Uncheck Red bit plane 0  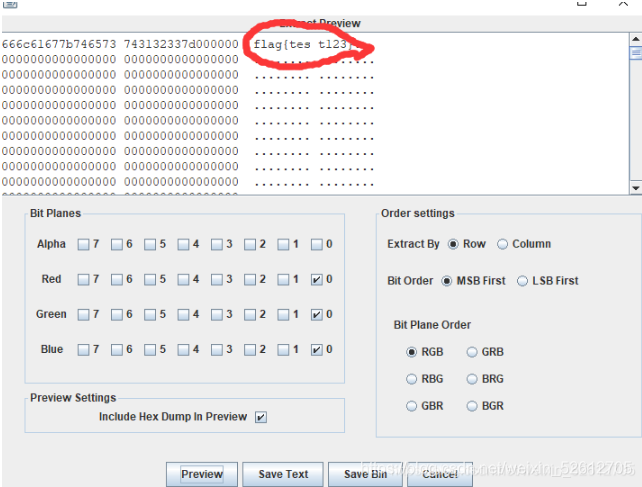tap(316, 280)
